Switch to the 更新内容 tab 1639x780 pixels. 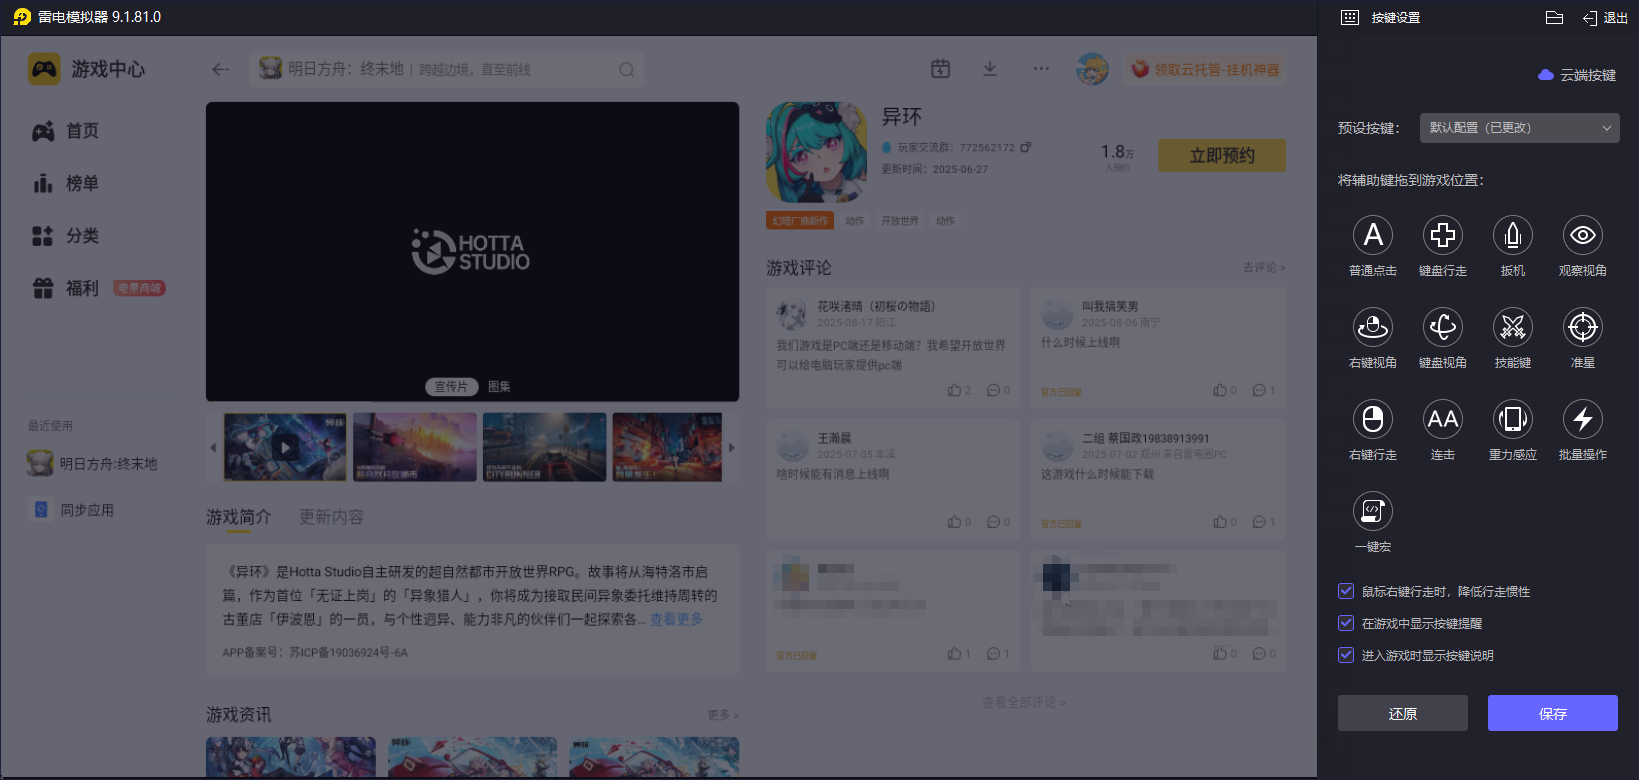332,517
